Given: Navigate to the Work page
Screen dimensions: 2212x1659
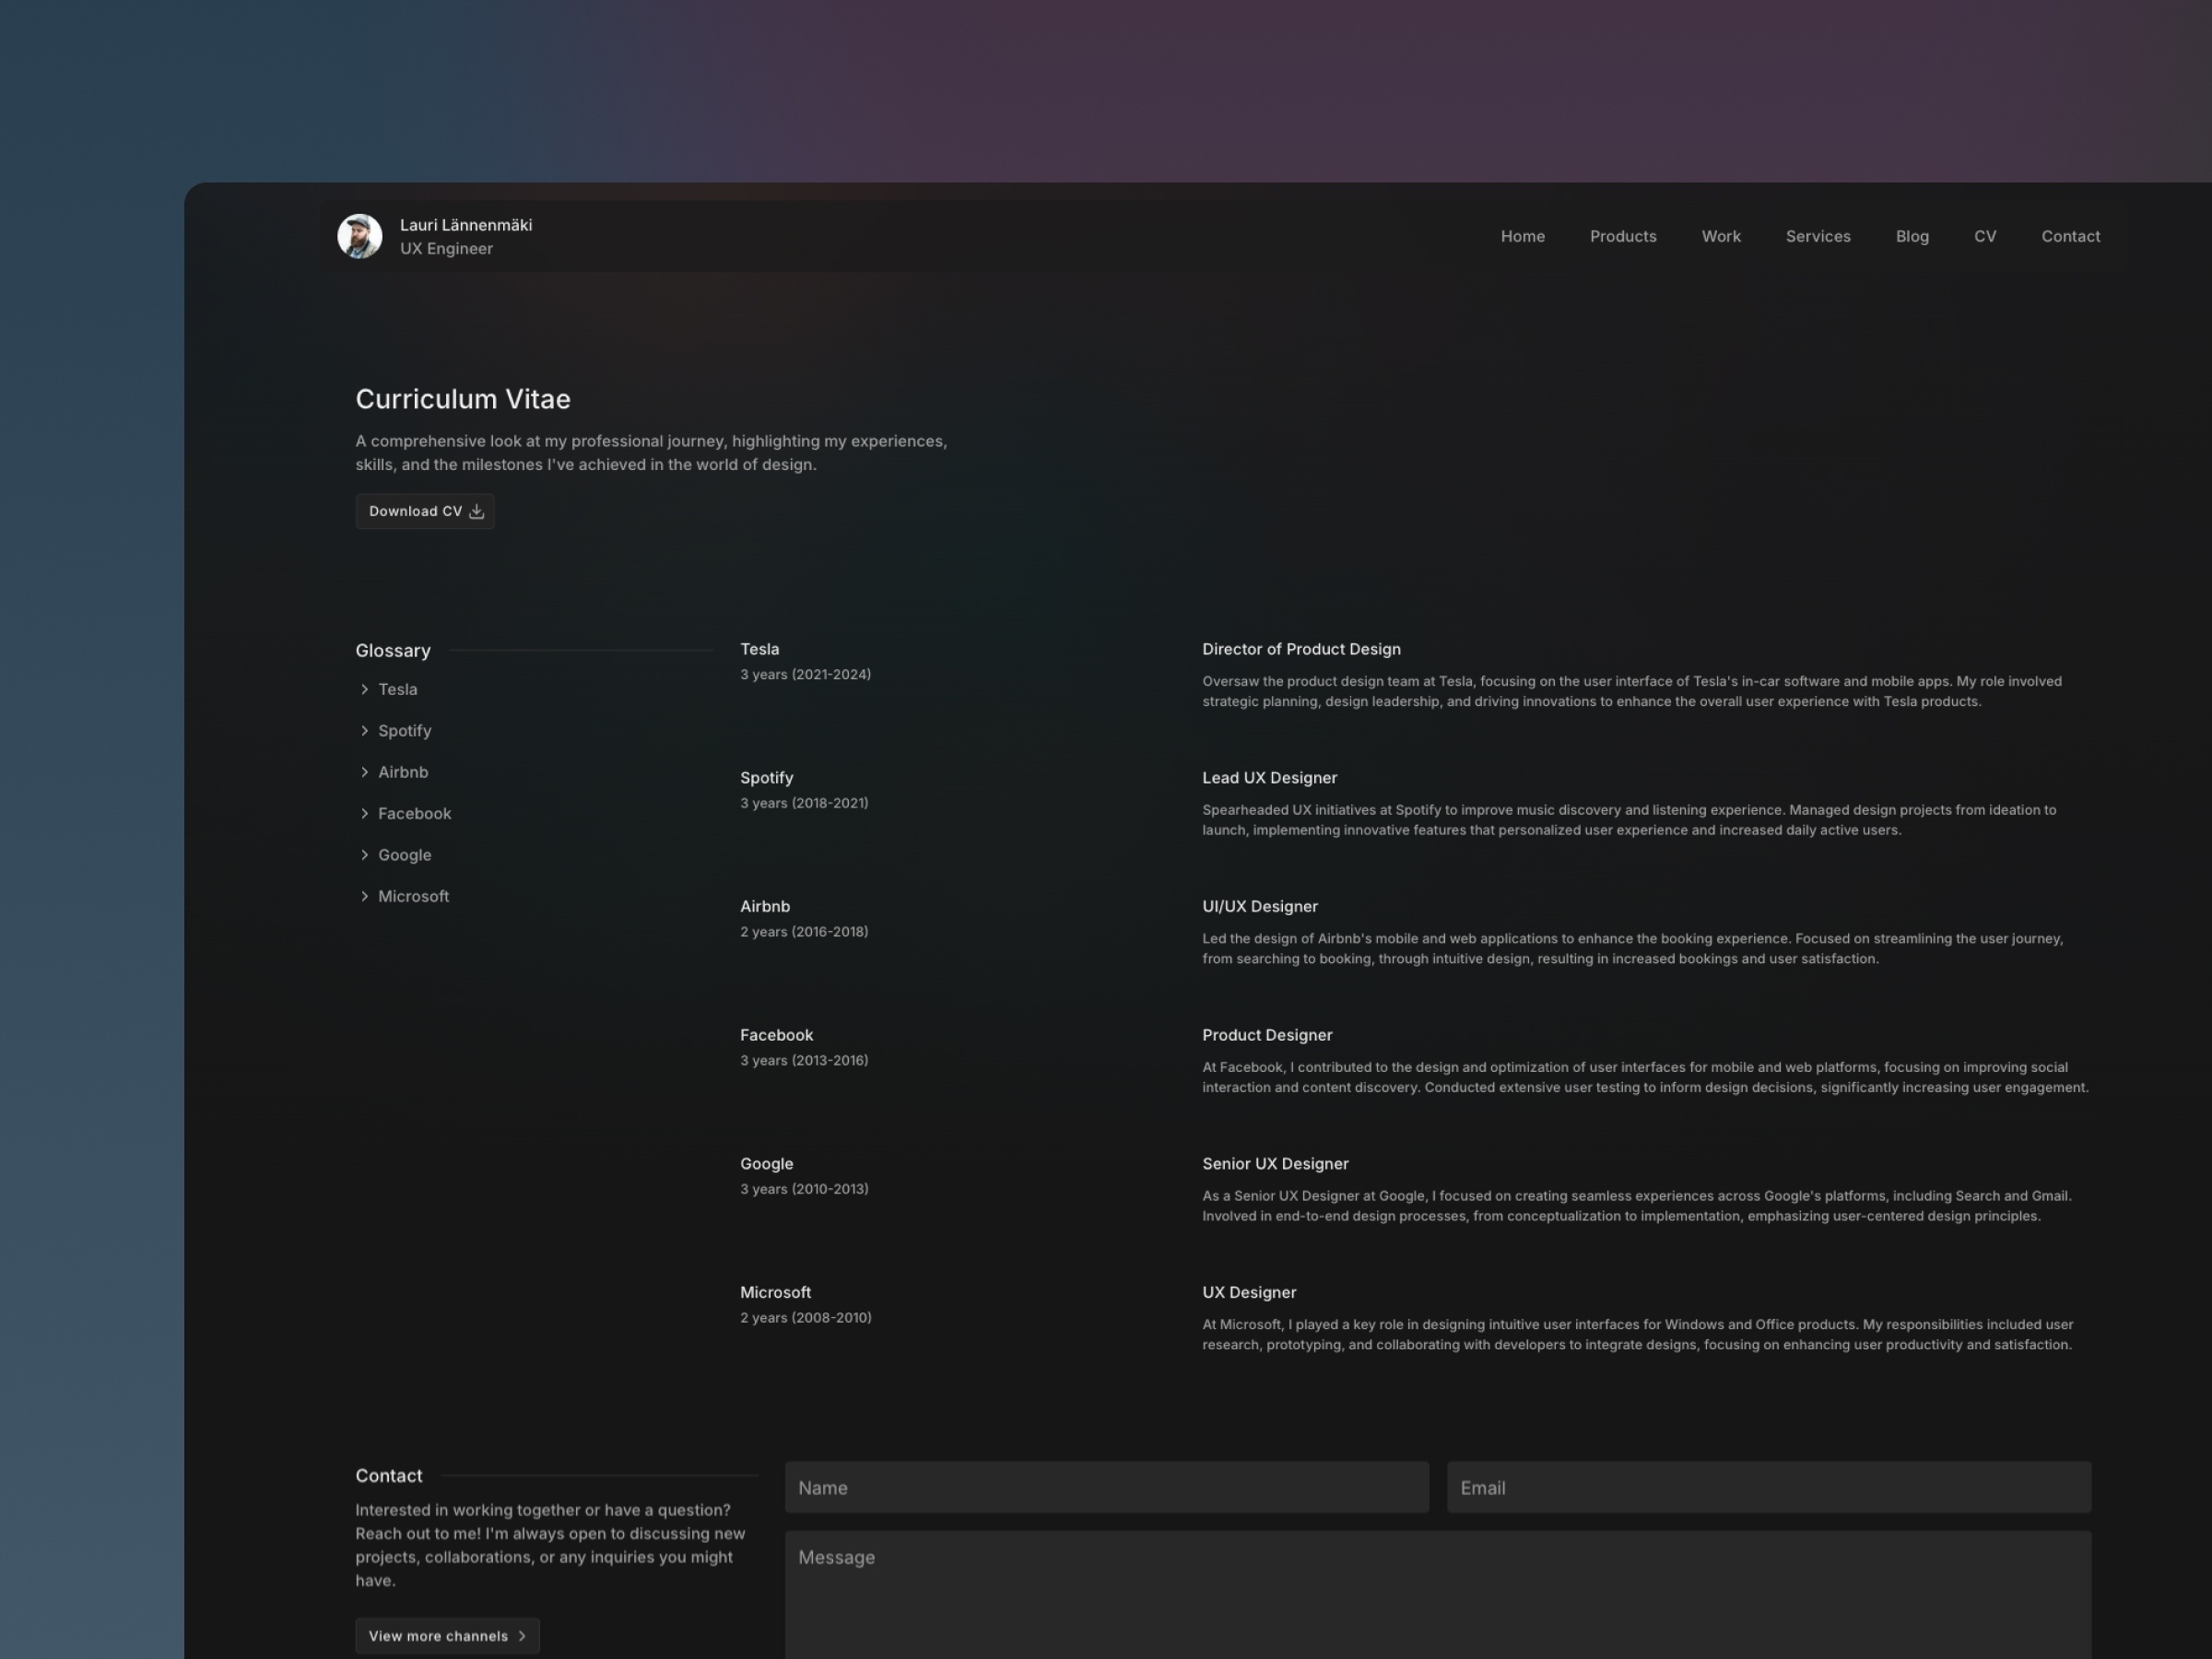Looking at the screenshot, I should [x=1720, y=236].
